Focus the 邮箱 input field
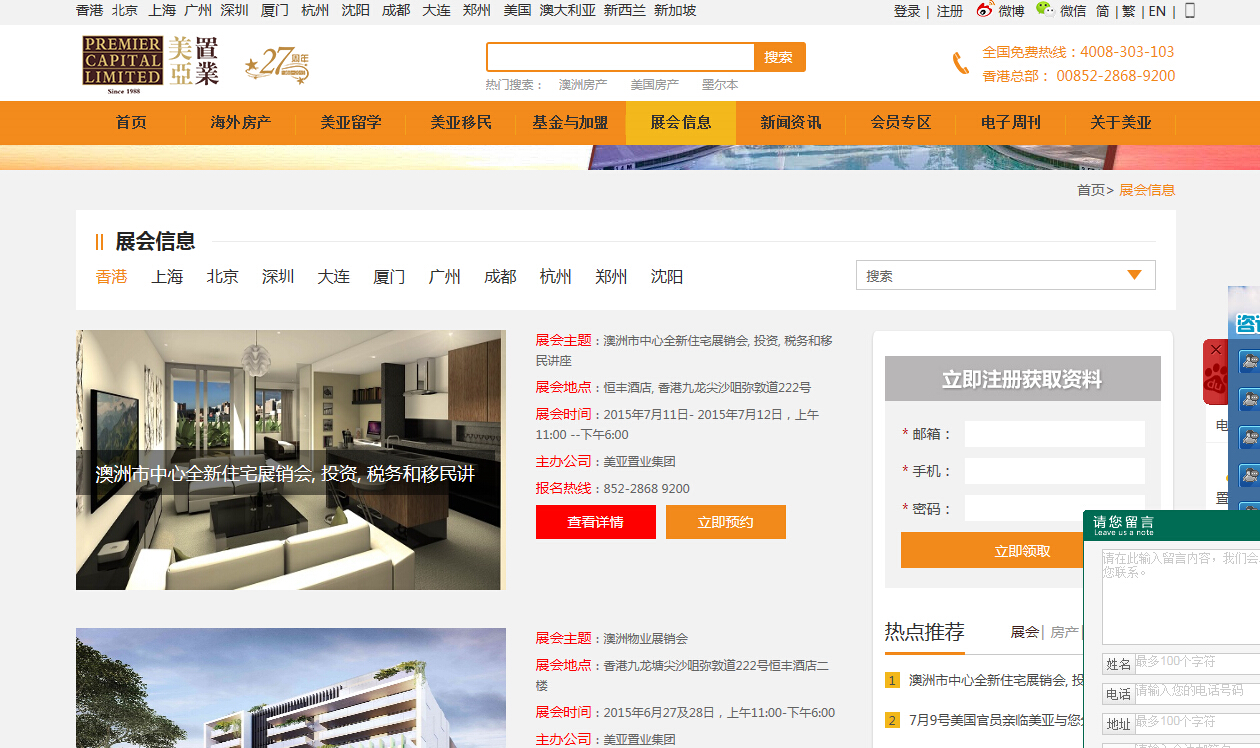 [1055, 434]
